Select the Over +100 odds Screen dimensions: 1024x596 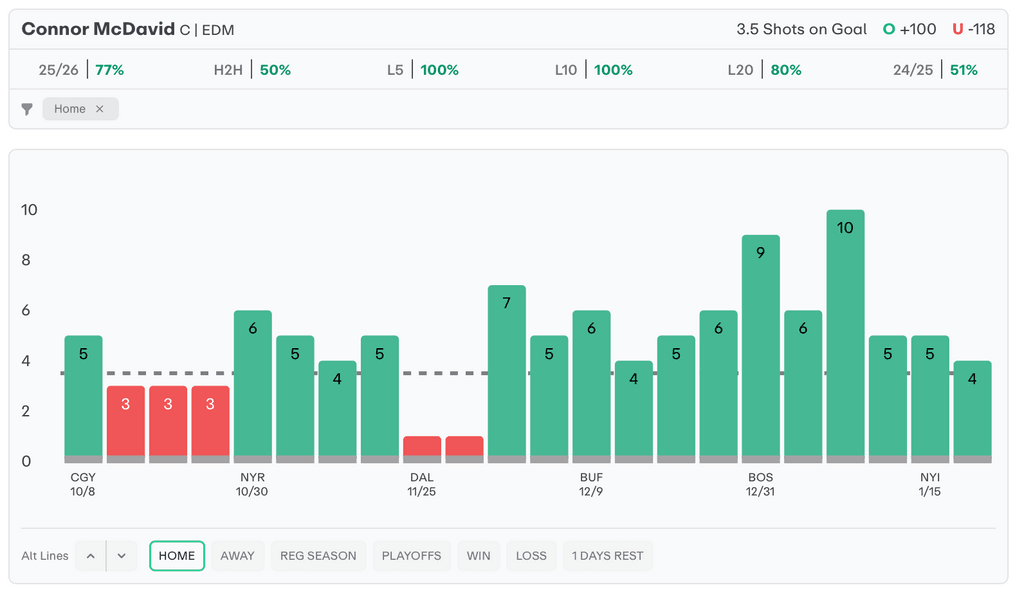point(909,29)
